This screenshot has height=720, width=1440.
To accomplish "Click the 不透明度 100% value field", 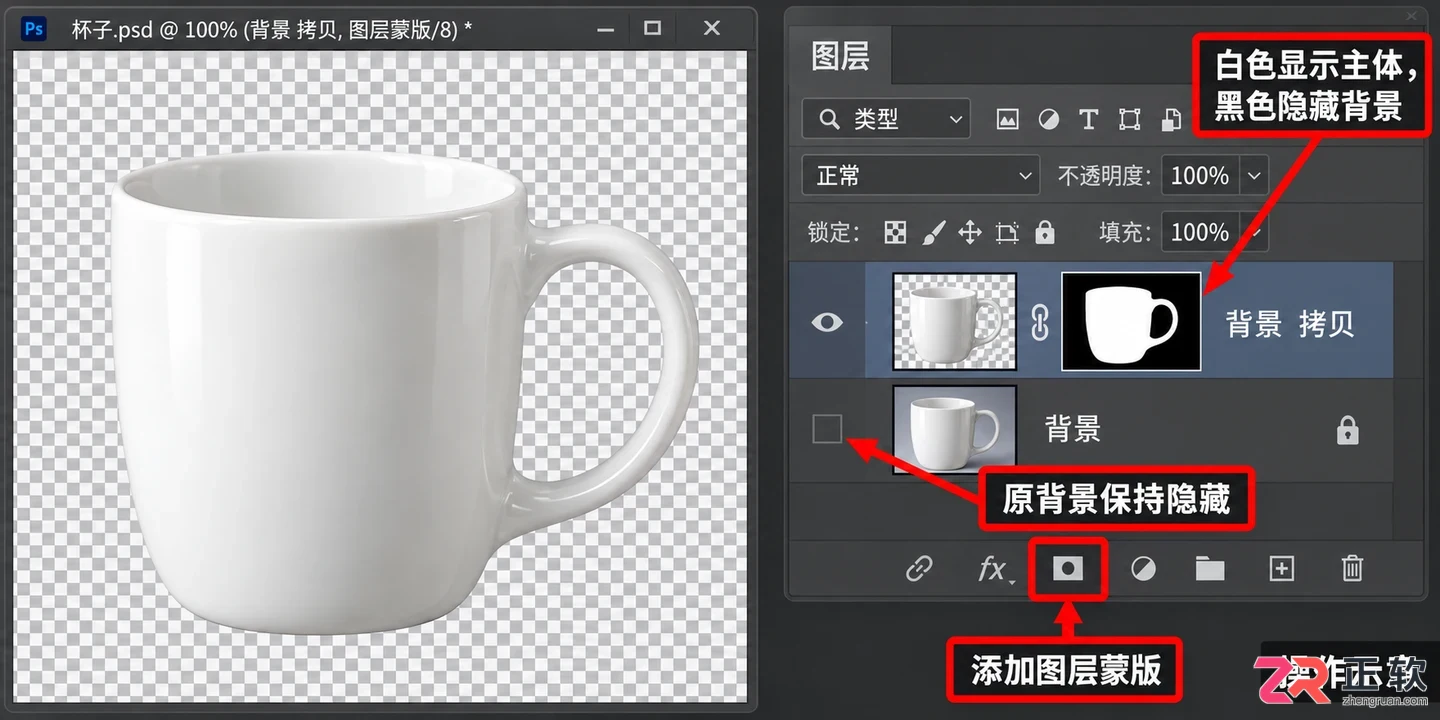I will [1200, 176].
